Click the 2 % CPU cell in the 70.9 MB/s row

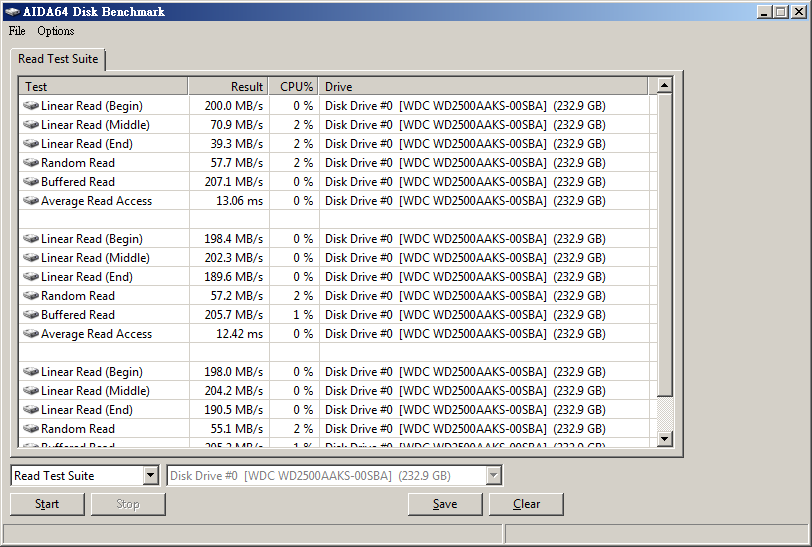click(x=294, y=125)
